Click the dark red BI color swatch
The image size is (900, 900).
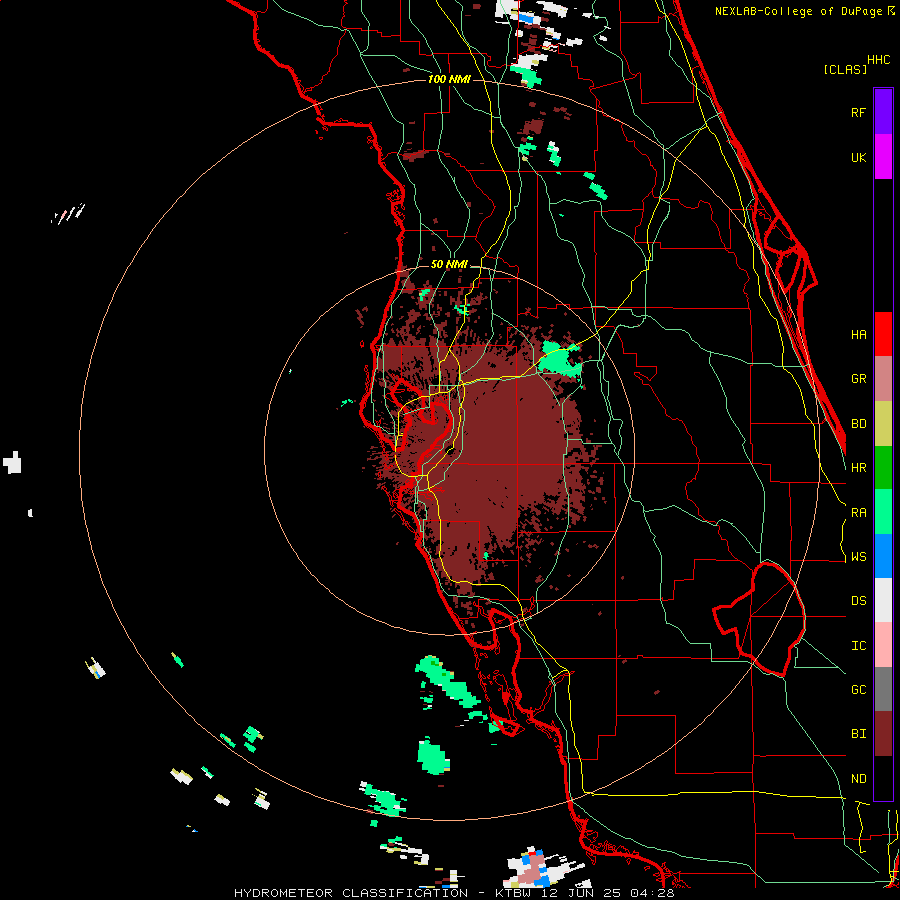click(x=883, y=734)
